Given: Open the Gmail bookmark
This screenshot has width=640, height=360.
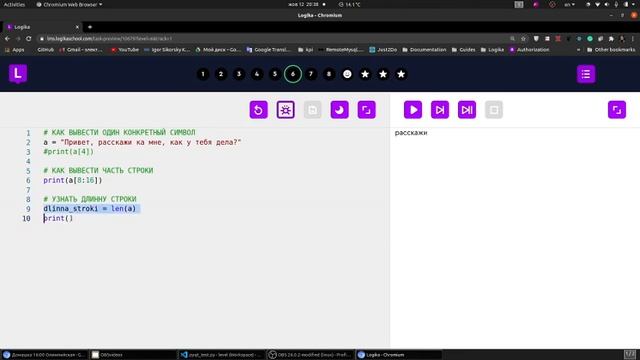Looking at the screenshot, I should tap(81, 50).
